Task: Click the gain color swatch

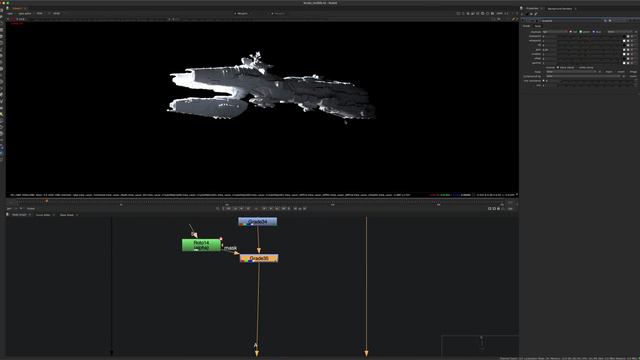Action: click(x=624, y=50)
